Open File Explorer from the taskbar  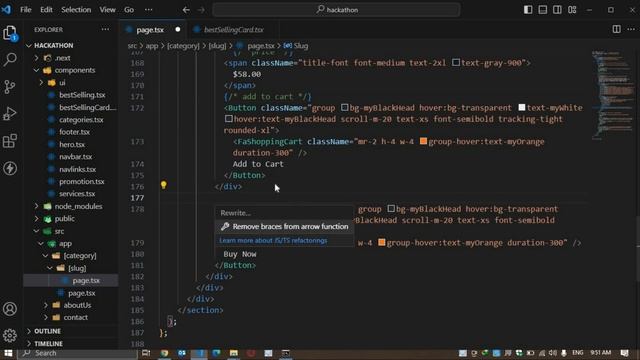point(233,353)
